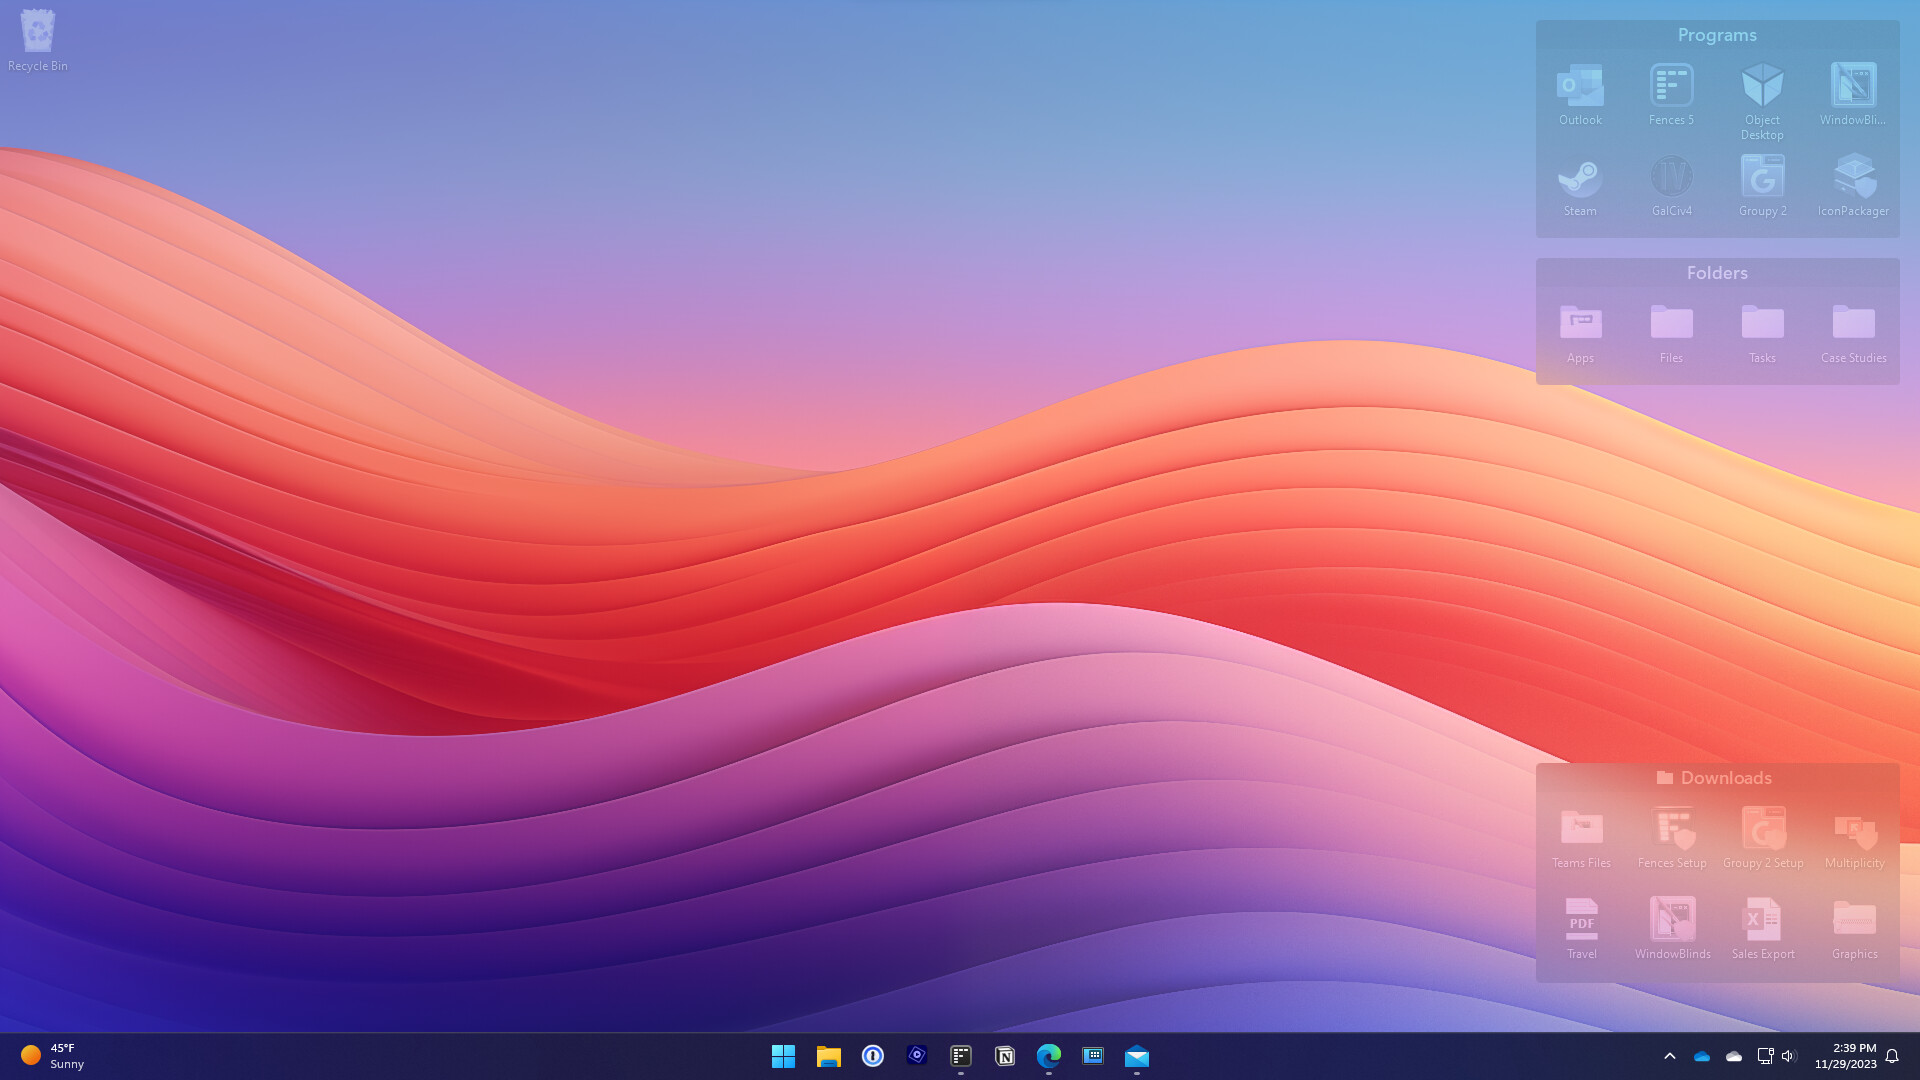Open Microsoft Edge from the taskbar
Image resolution: width=1920 pixels, height=1080 pixels.
pyautogui.click(x=1049, y=1056)
